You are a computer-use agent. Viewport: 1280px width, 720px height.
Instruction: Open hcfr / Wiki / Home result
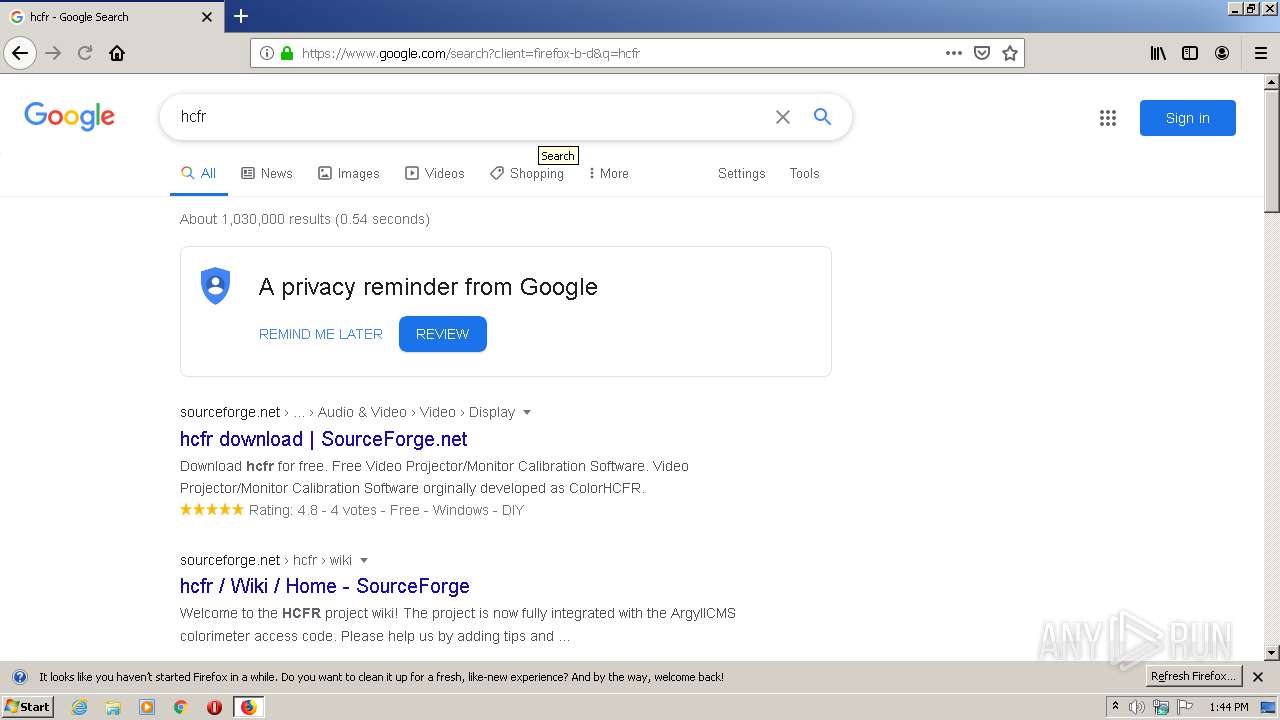pos(325,586)
